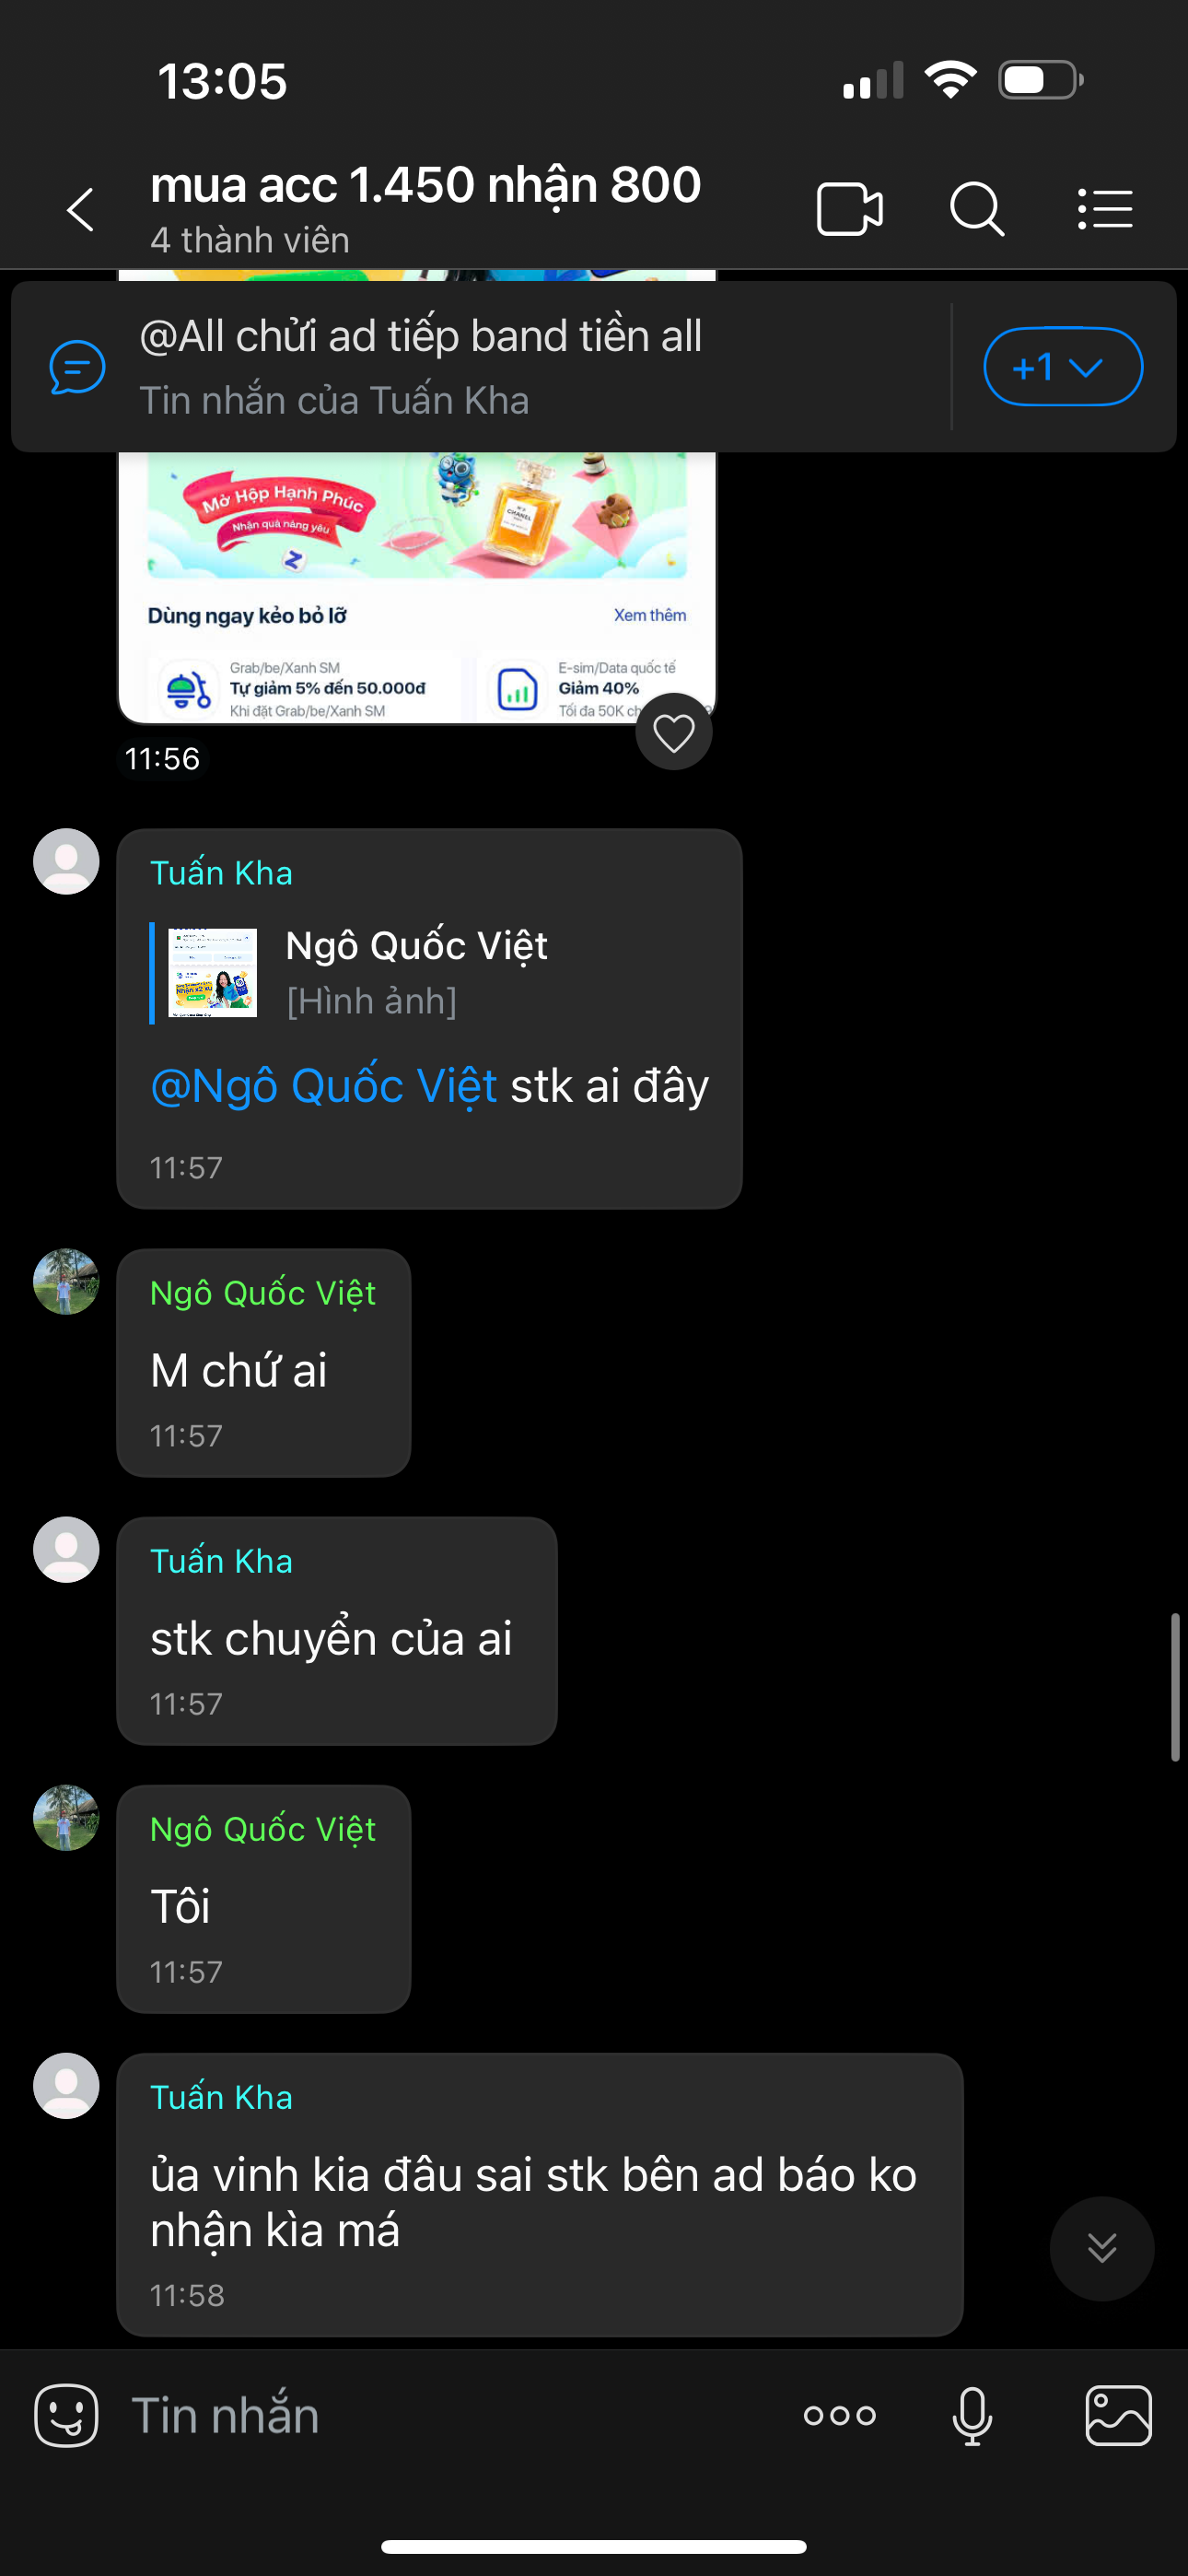
Task: Open Ngô Quốc Việt's avatar beside M chứ ai
Action: pos(66,1281)
